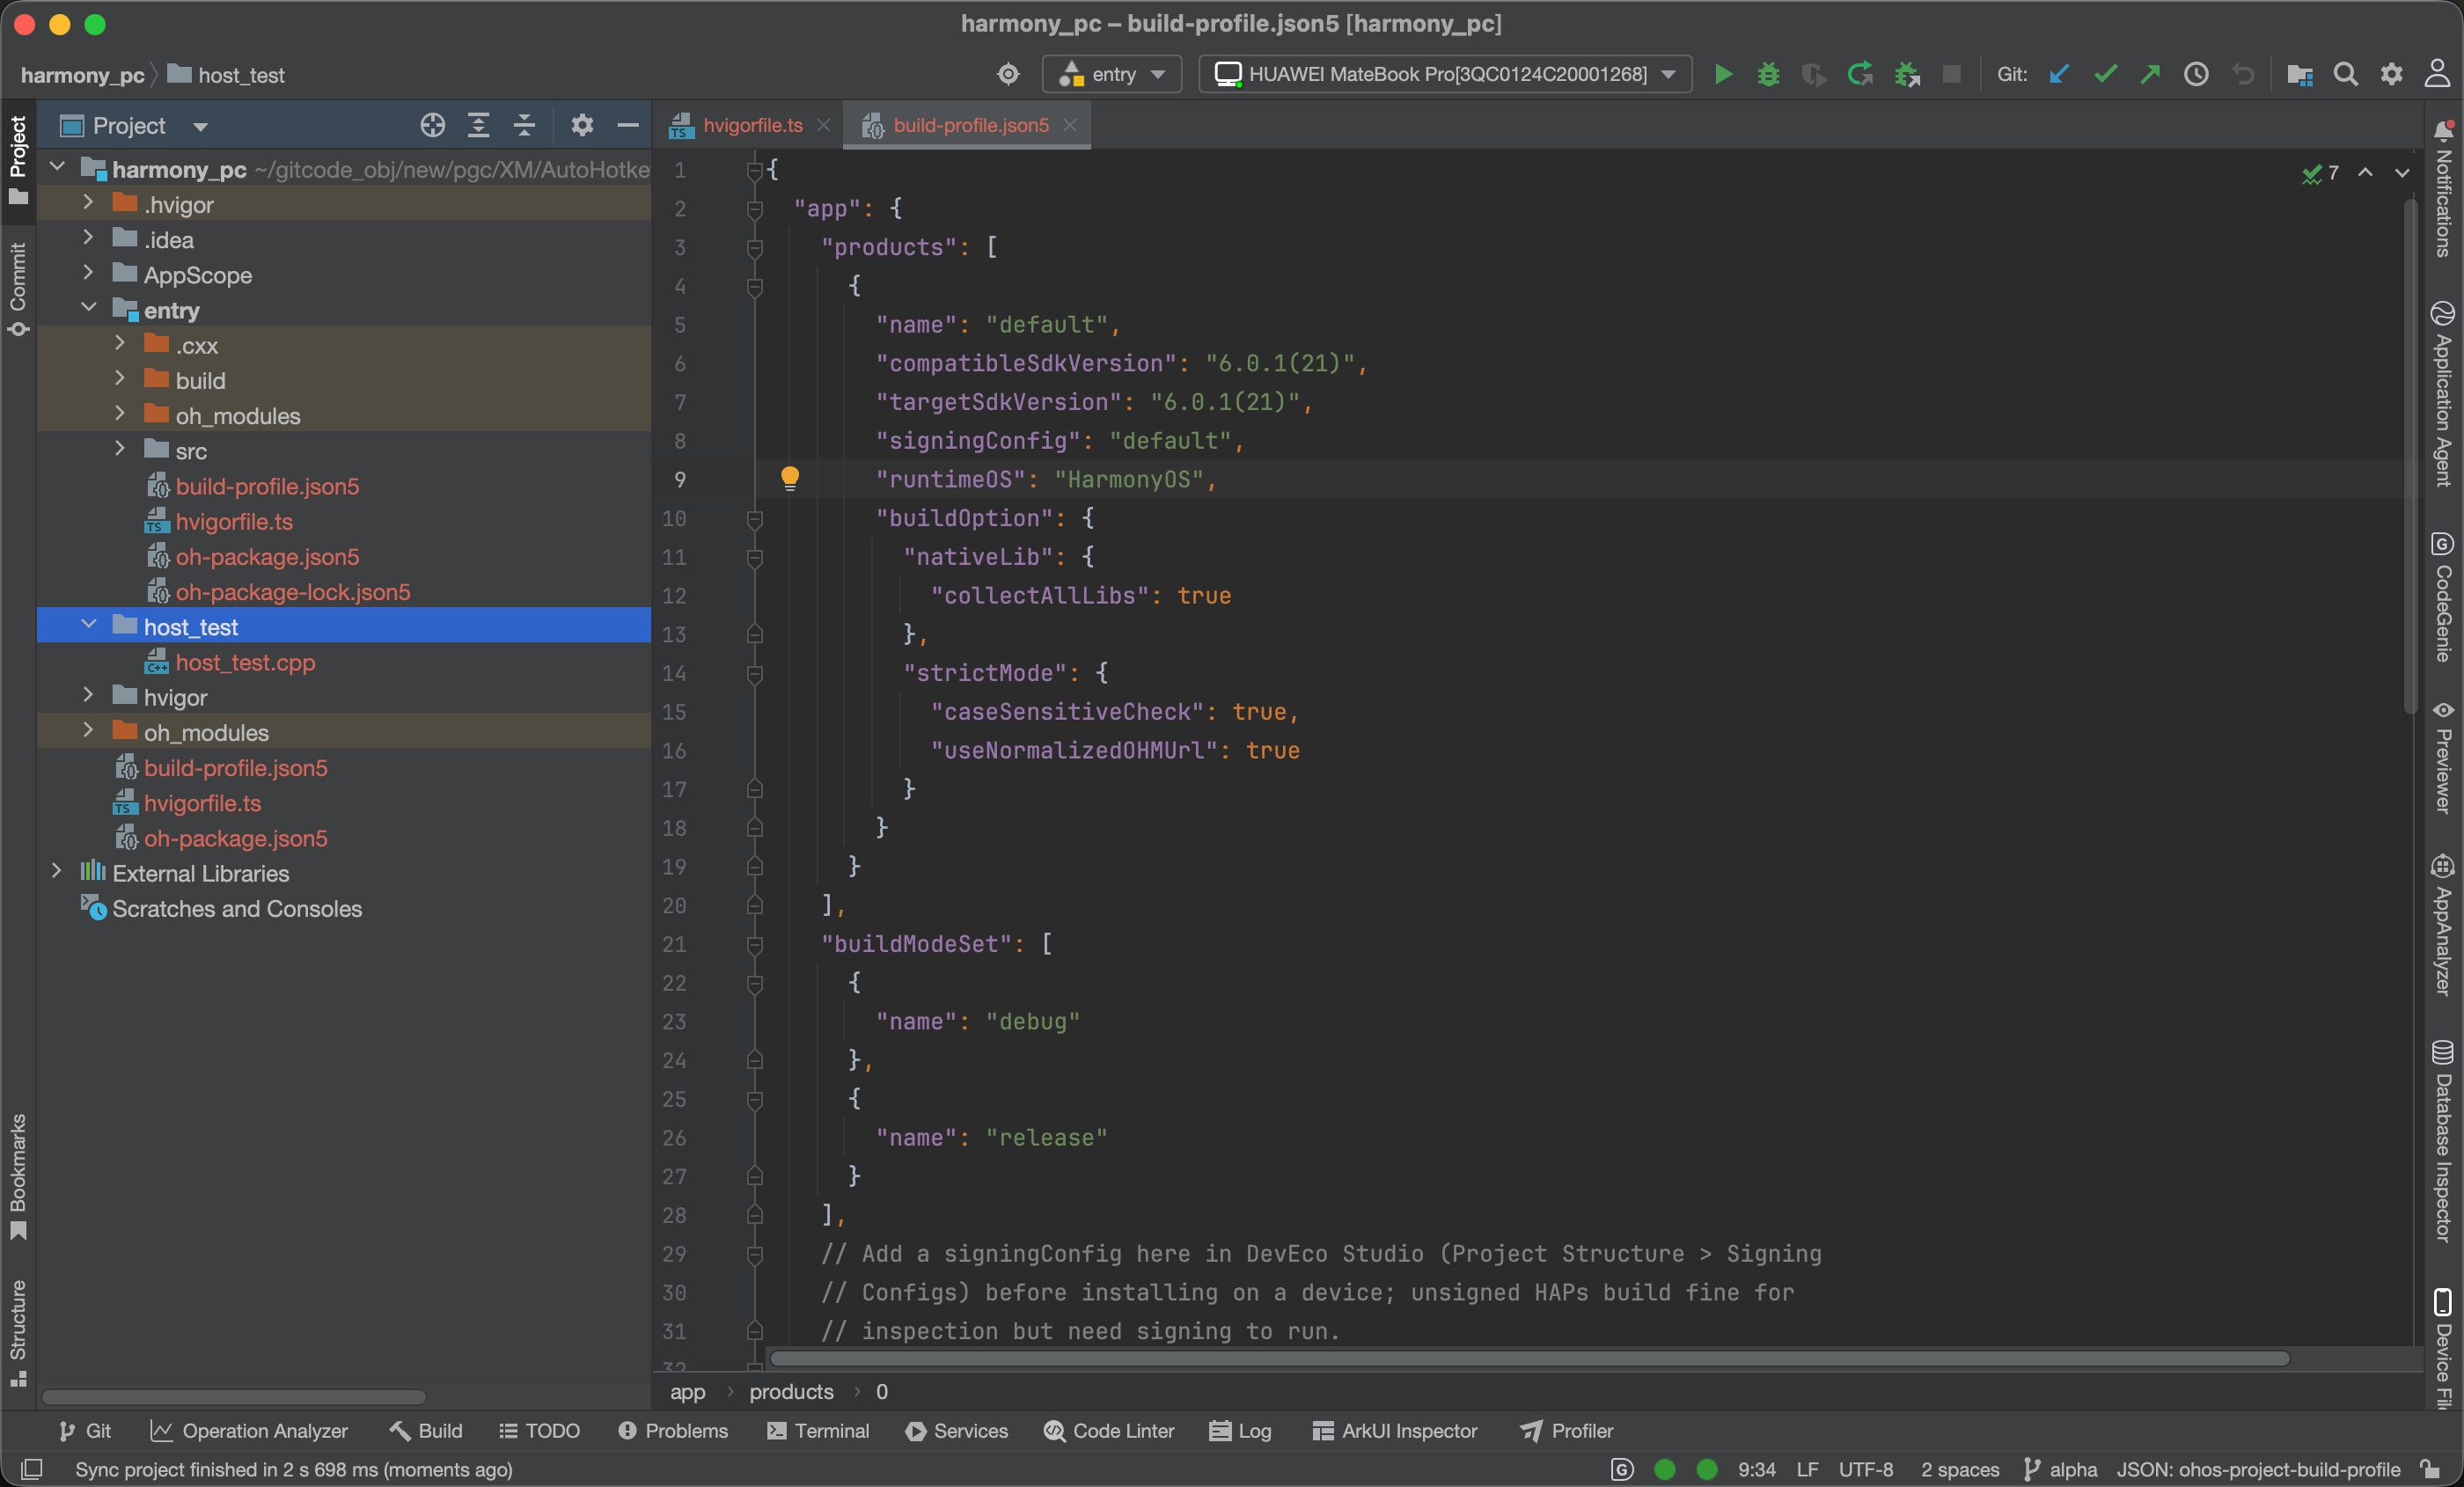
Task: Open Search Everywhere magnifier icon
Action: [2345, 74]
